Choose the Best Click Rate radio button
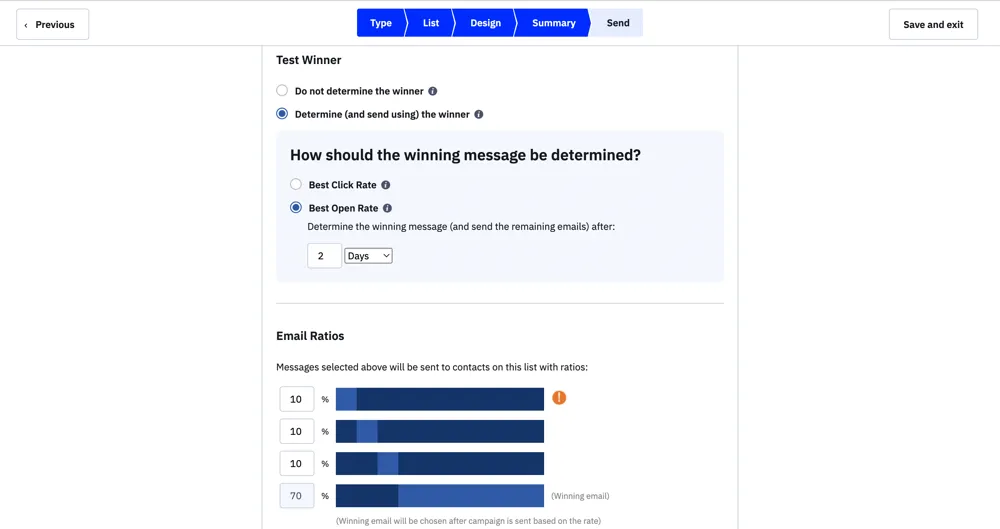Screen dimensions: 1000x529 (x=296, y=185)
